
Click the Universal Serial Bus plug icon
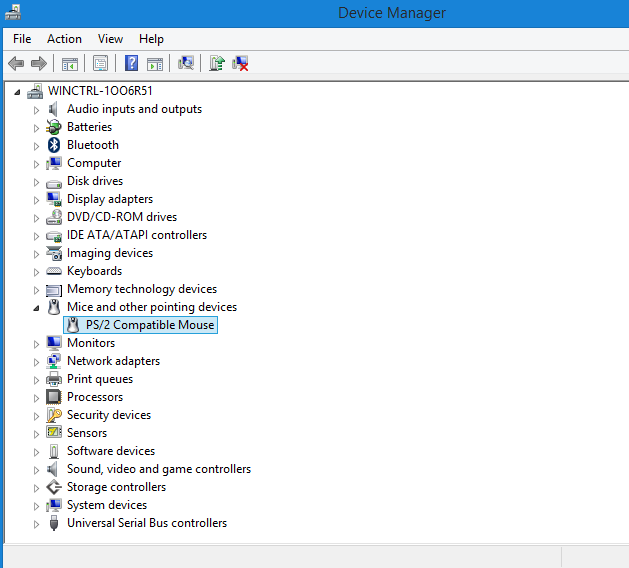click(54, 523)
